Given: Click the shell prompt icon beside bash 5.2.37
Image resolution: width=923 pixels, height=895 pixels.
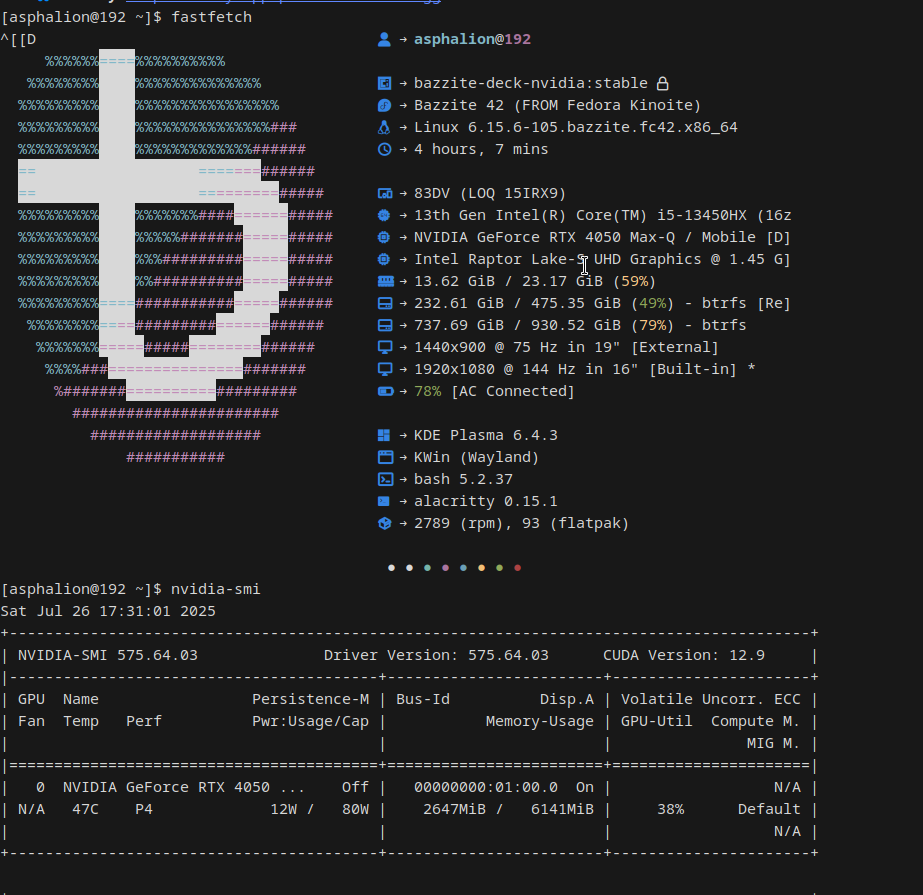Looking at the screenshot, I should [385, 479].
